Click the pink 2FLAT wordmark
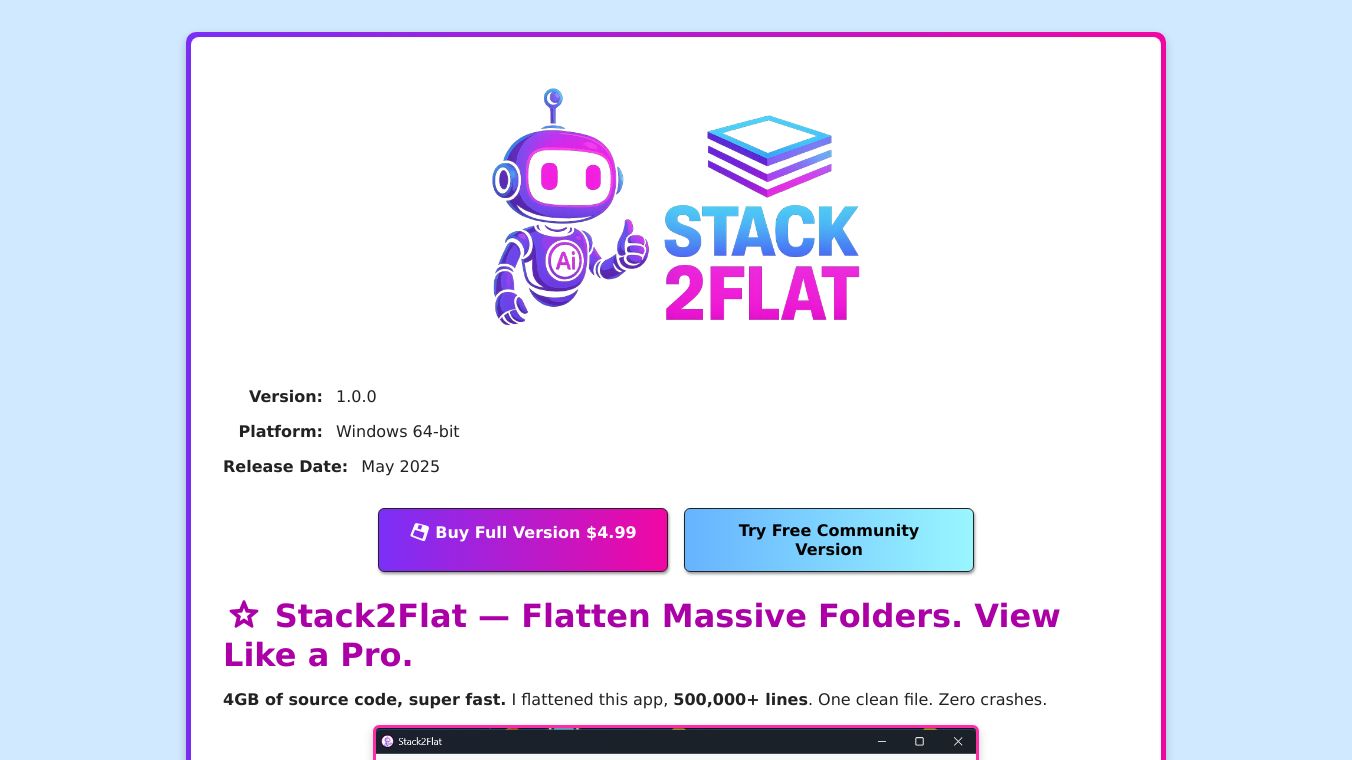The image size is (1352, 760). click(x=761, y=294)
